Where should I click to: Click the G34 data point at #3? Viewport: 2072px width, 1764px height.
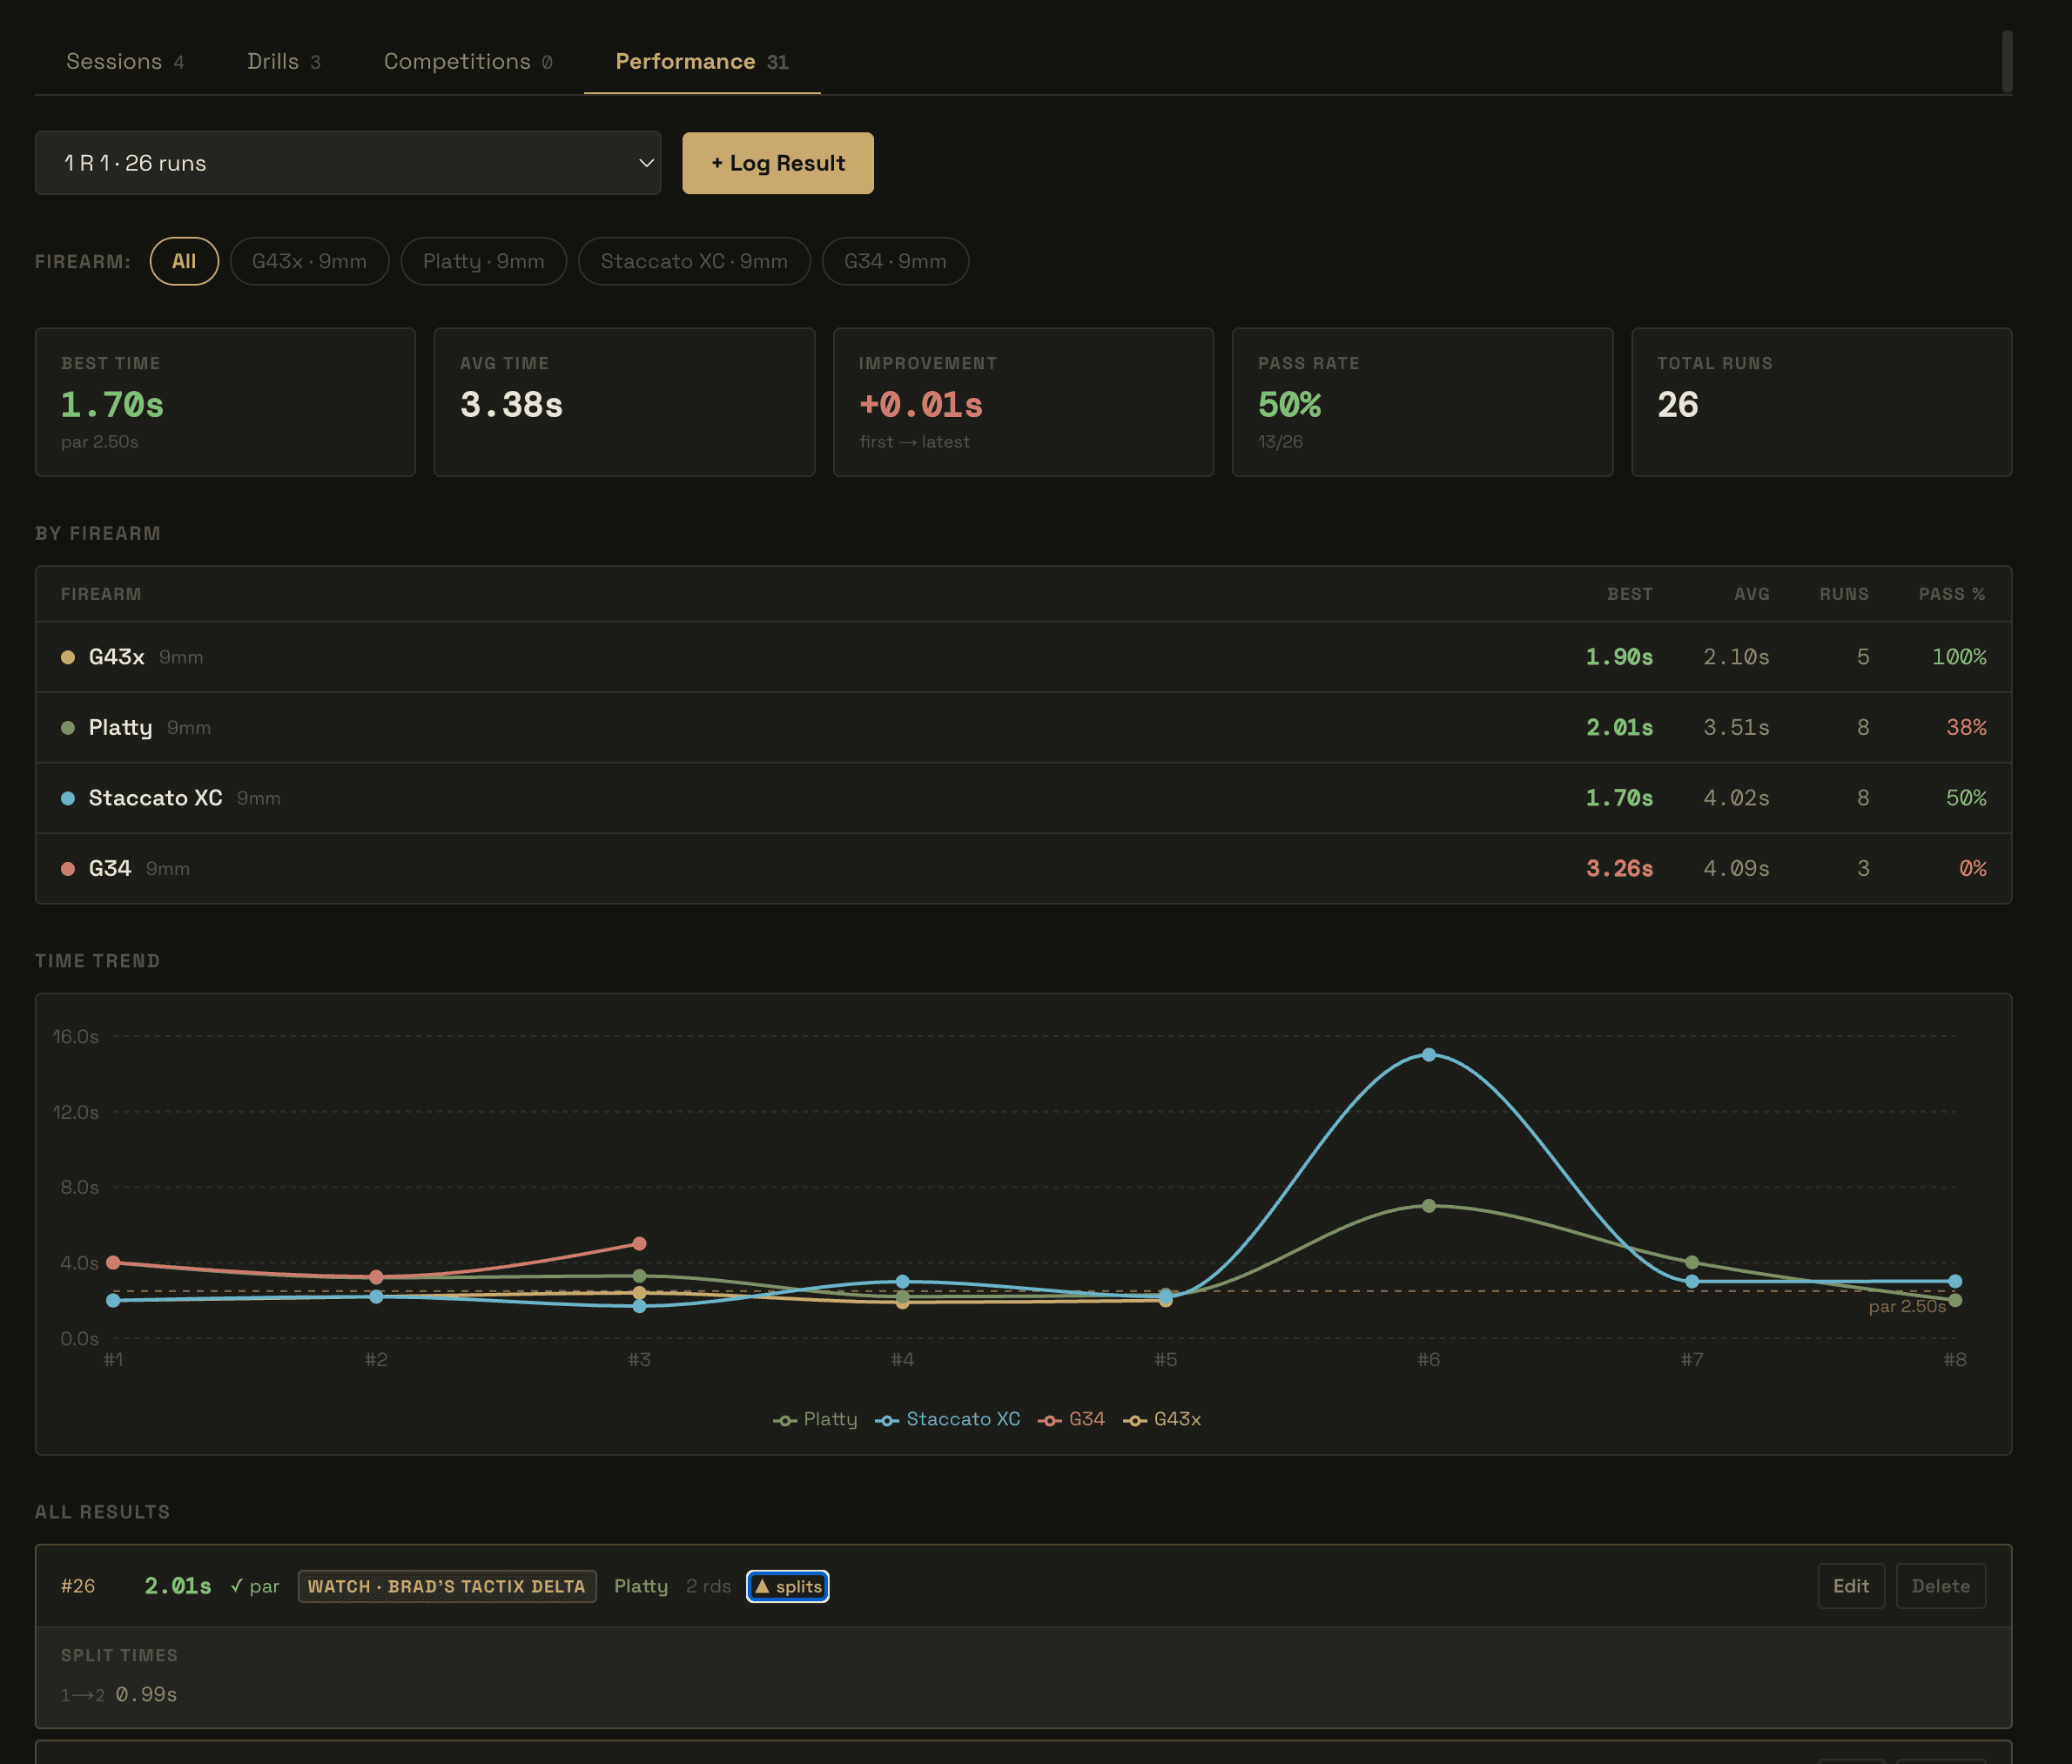click(x=639, y=1244)
